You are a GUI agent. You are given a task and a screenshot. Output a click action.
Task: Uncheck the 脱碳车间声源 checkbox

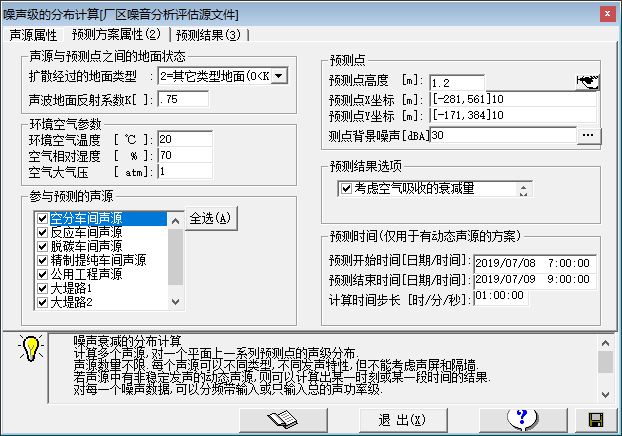(42, 246)
